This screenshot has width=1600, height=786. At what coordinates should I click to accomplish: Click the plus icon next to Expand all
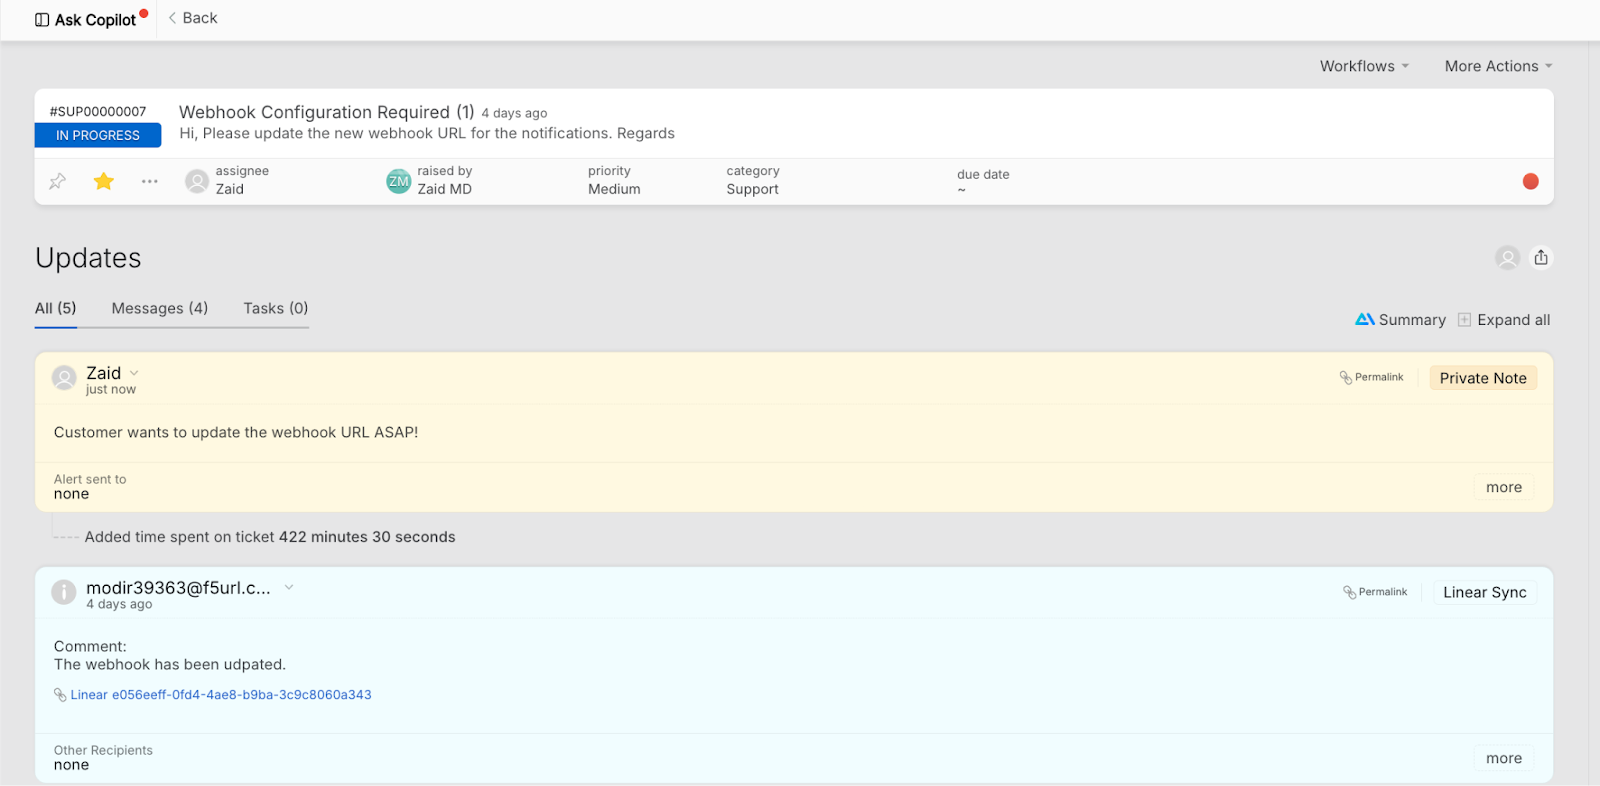point(1464,320)
